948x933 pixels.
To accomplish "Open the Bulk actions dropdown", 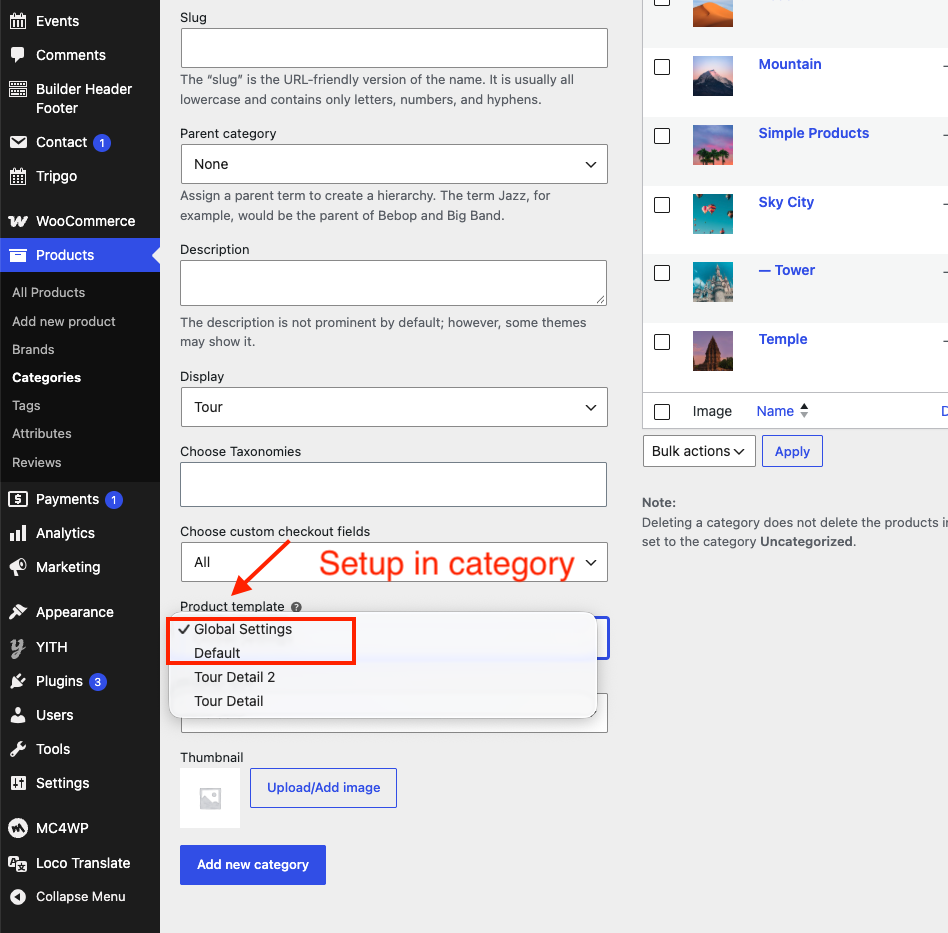I will point(699,451).
